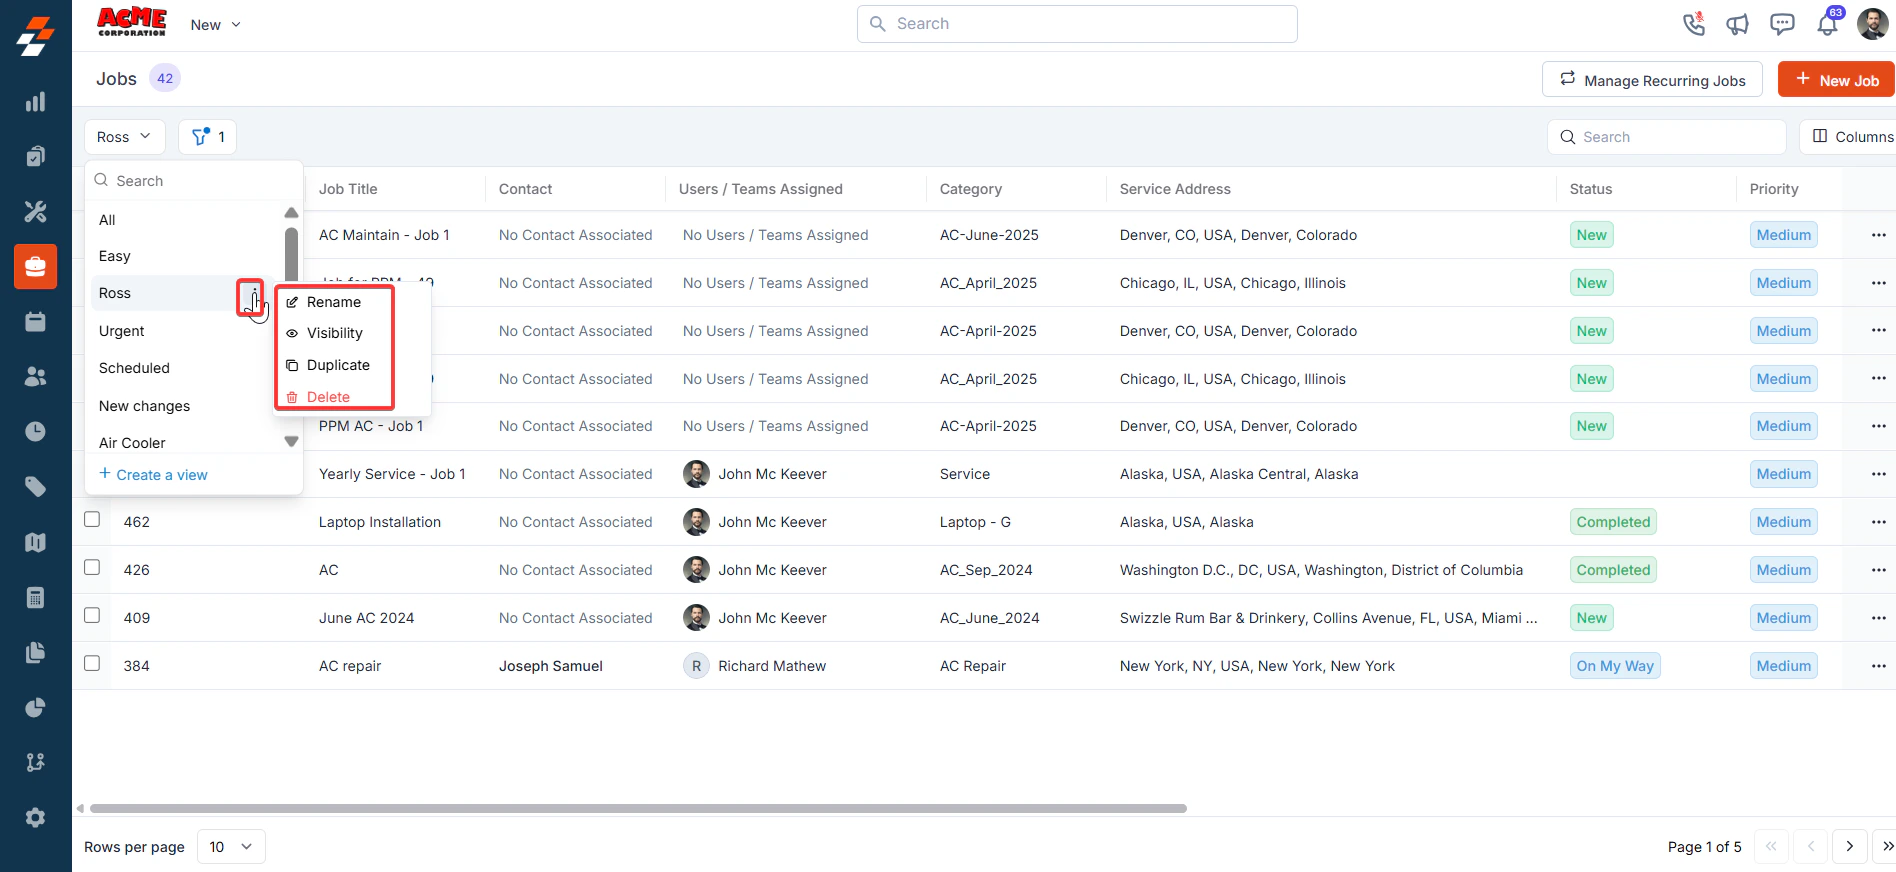Open the chat messages icon in header
The image size is (1896, 872).
[1782, 24]
